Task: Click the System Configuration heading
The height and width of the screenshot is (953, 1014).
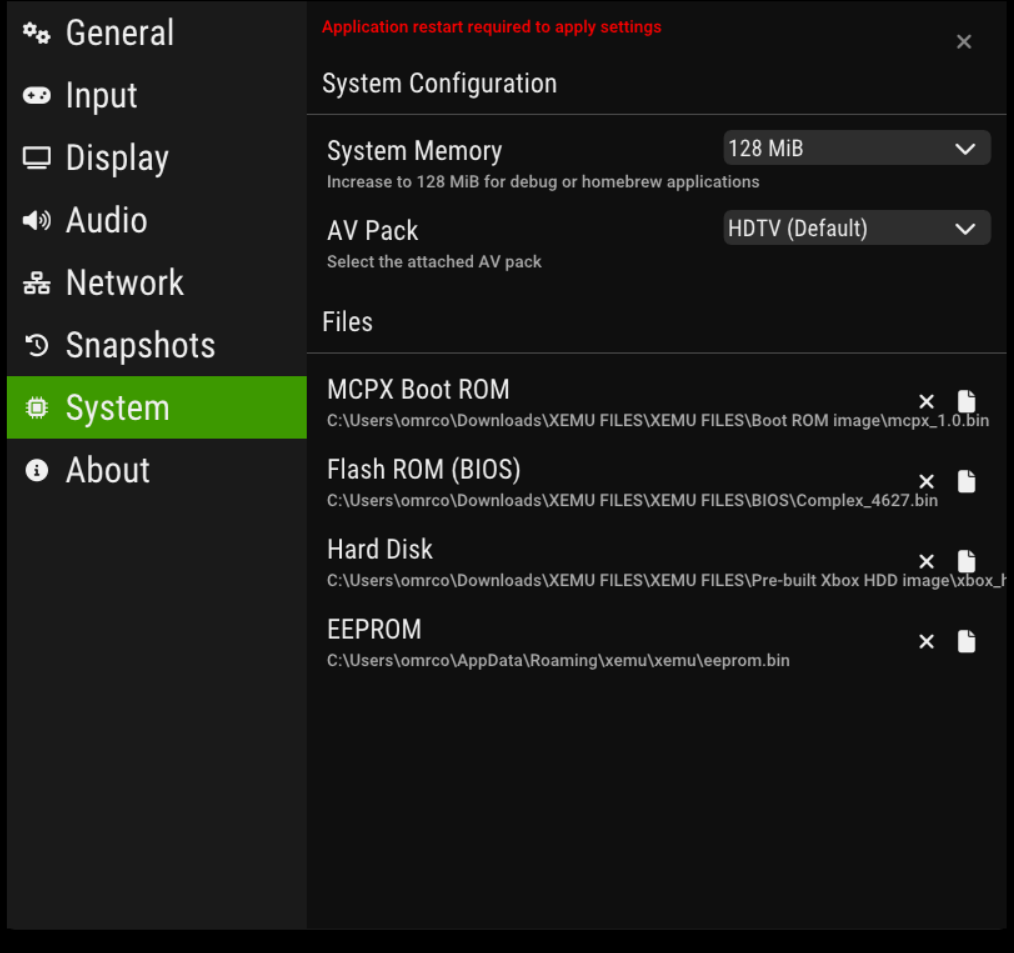Action: [440, 84]
